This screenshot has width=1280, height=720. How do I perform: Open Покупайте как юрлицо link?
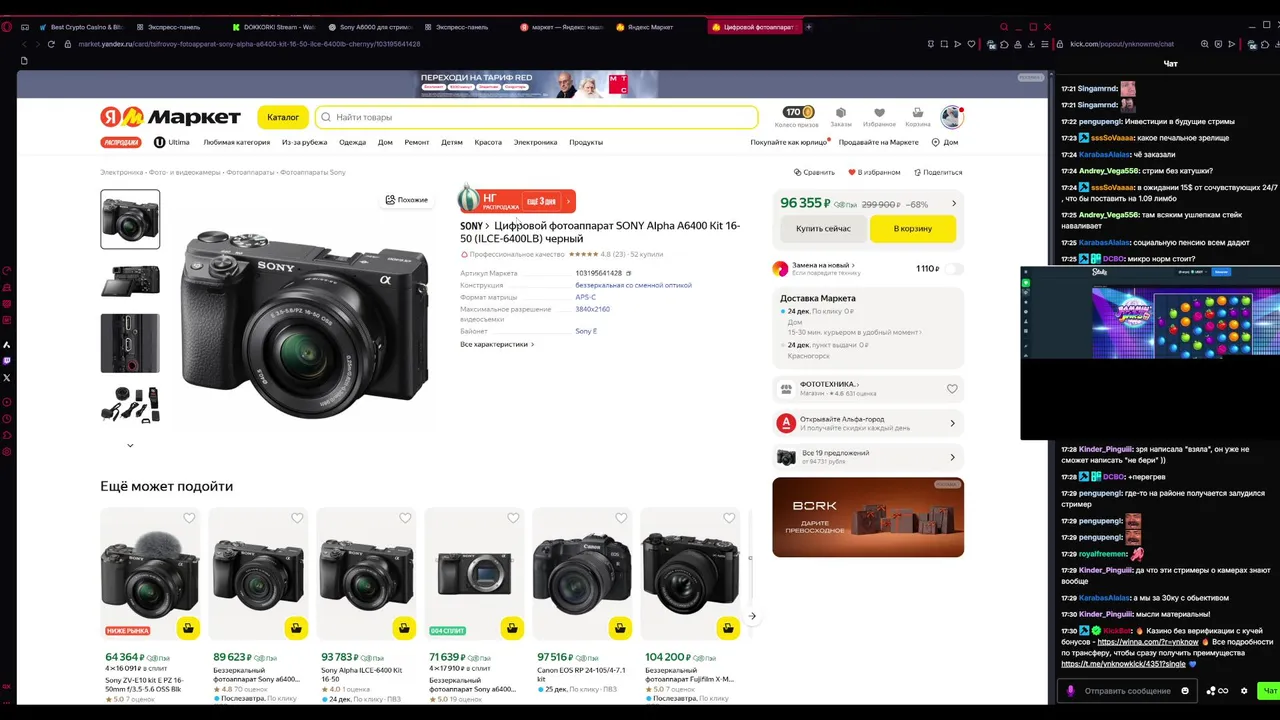tap(790, 142)
